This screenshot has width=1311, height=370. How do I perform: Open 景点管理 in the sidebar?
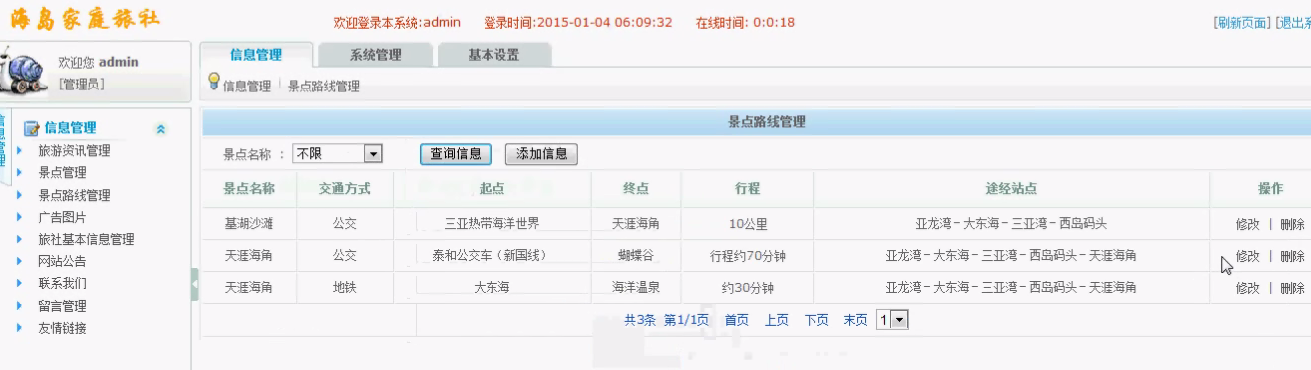(x=62, y=173)
